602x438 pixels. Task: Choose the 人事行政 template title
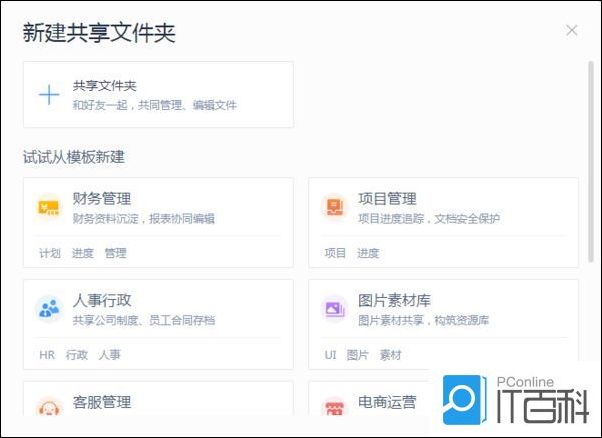coord(102,300)
